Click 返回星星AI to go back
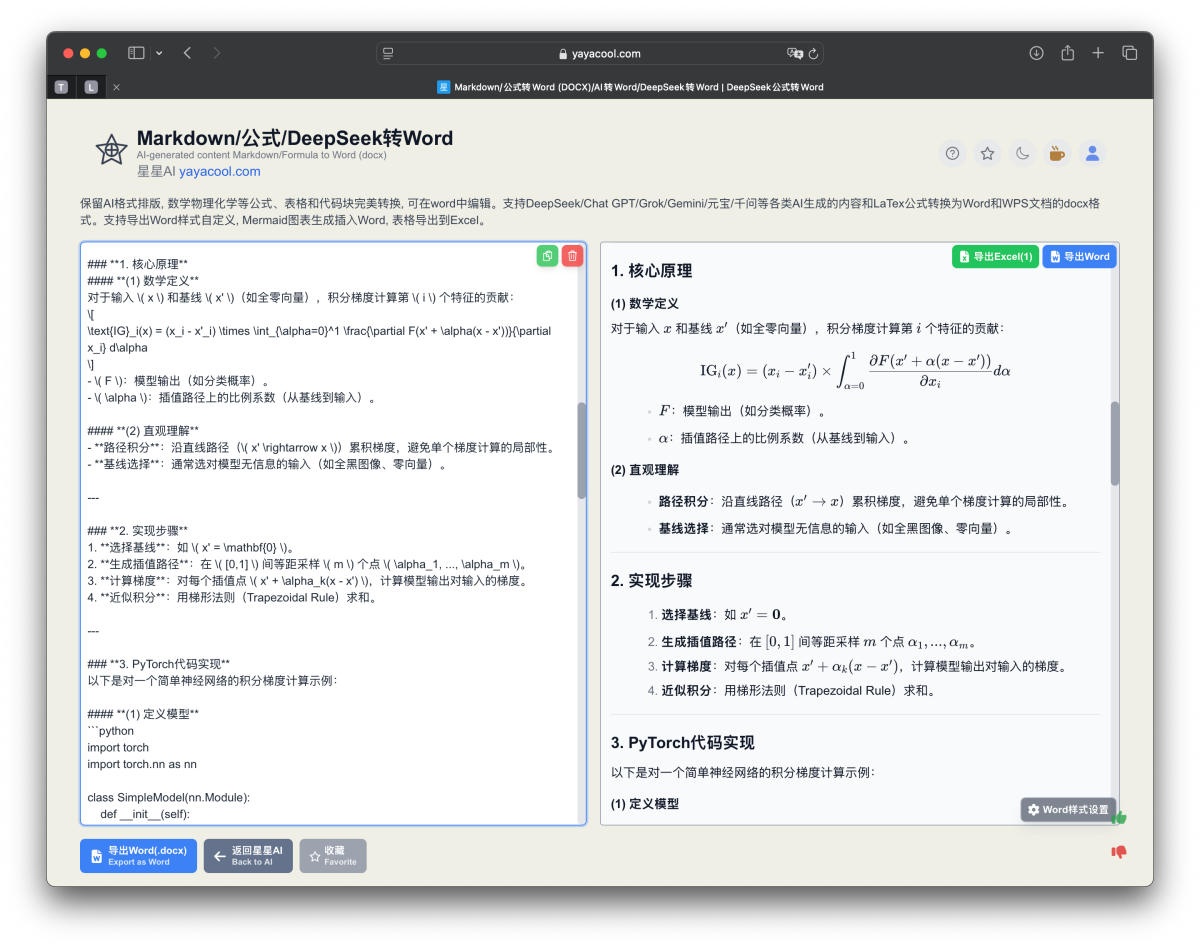This screenshot has width=1200, height=948. [x=247, y=855]
